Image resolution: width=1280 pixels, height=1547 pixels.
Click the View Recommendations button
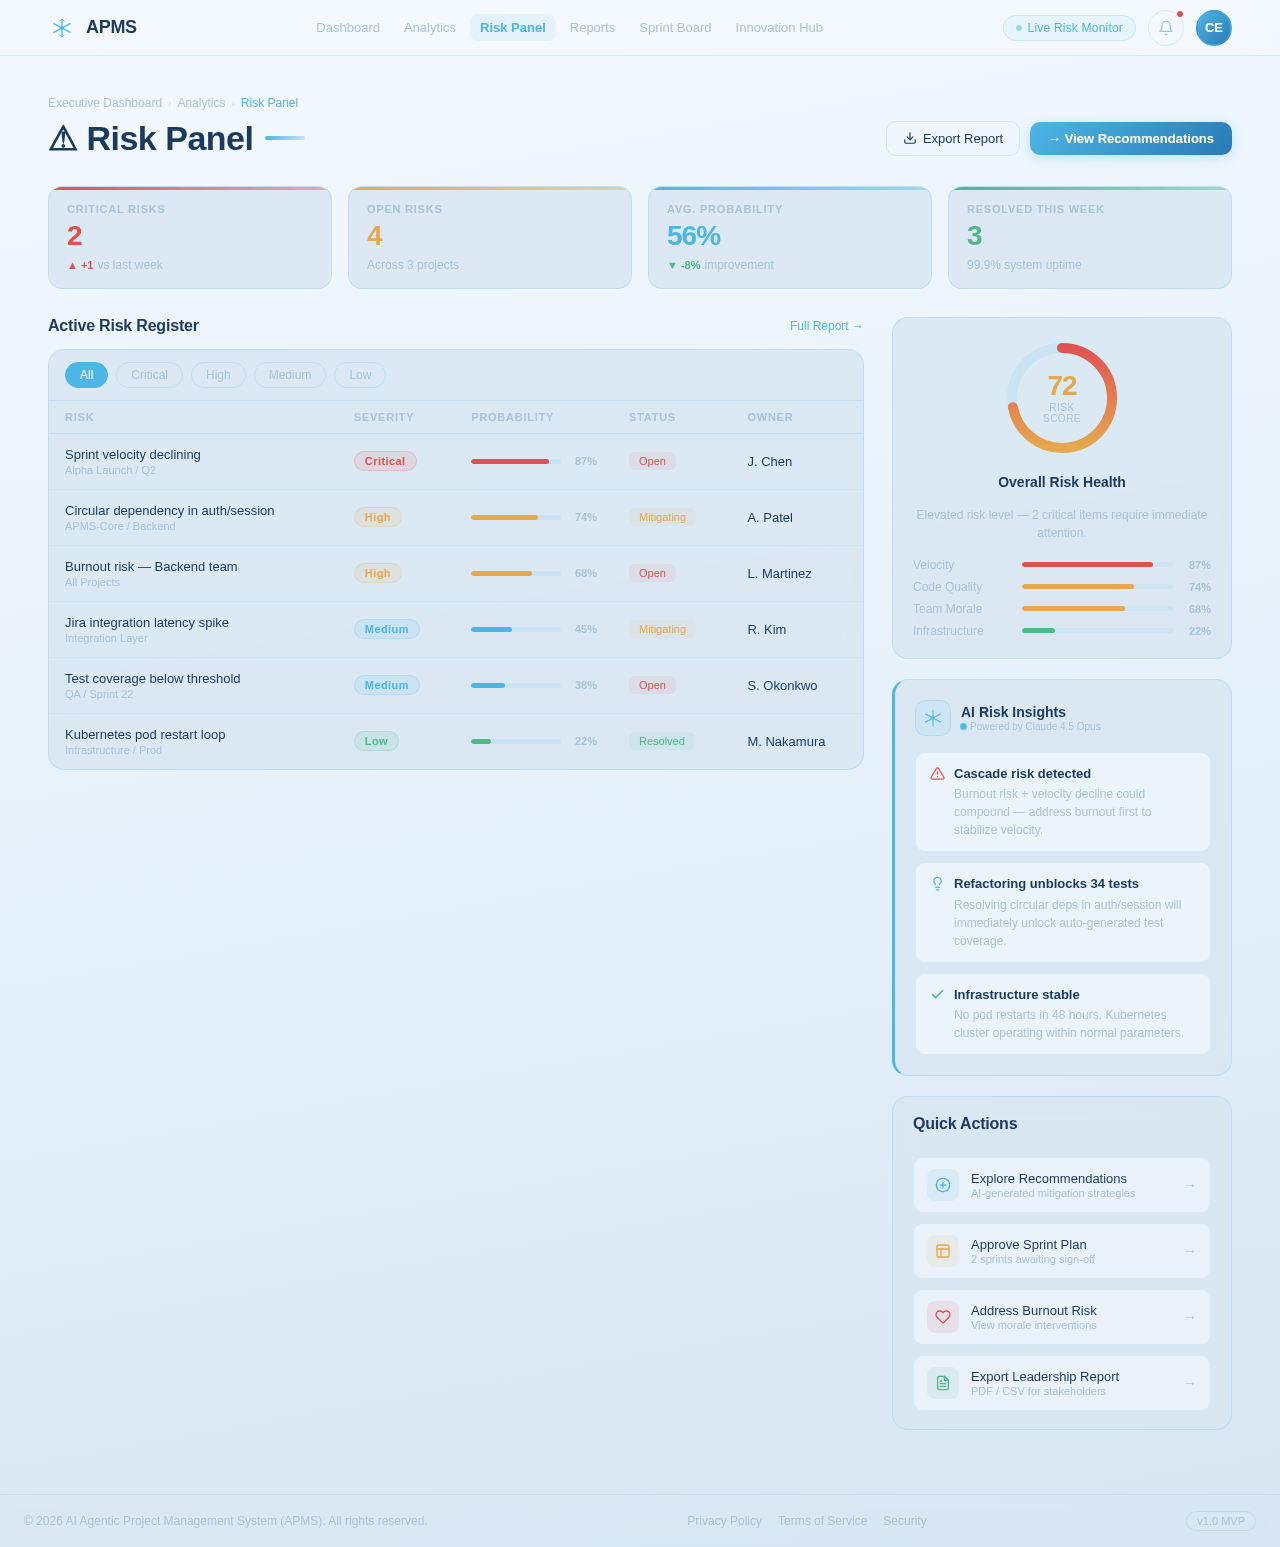pyautogui.click(x=1130, y=138)
